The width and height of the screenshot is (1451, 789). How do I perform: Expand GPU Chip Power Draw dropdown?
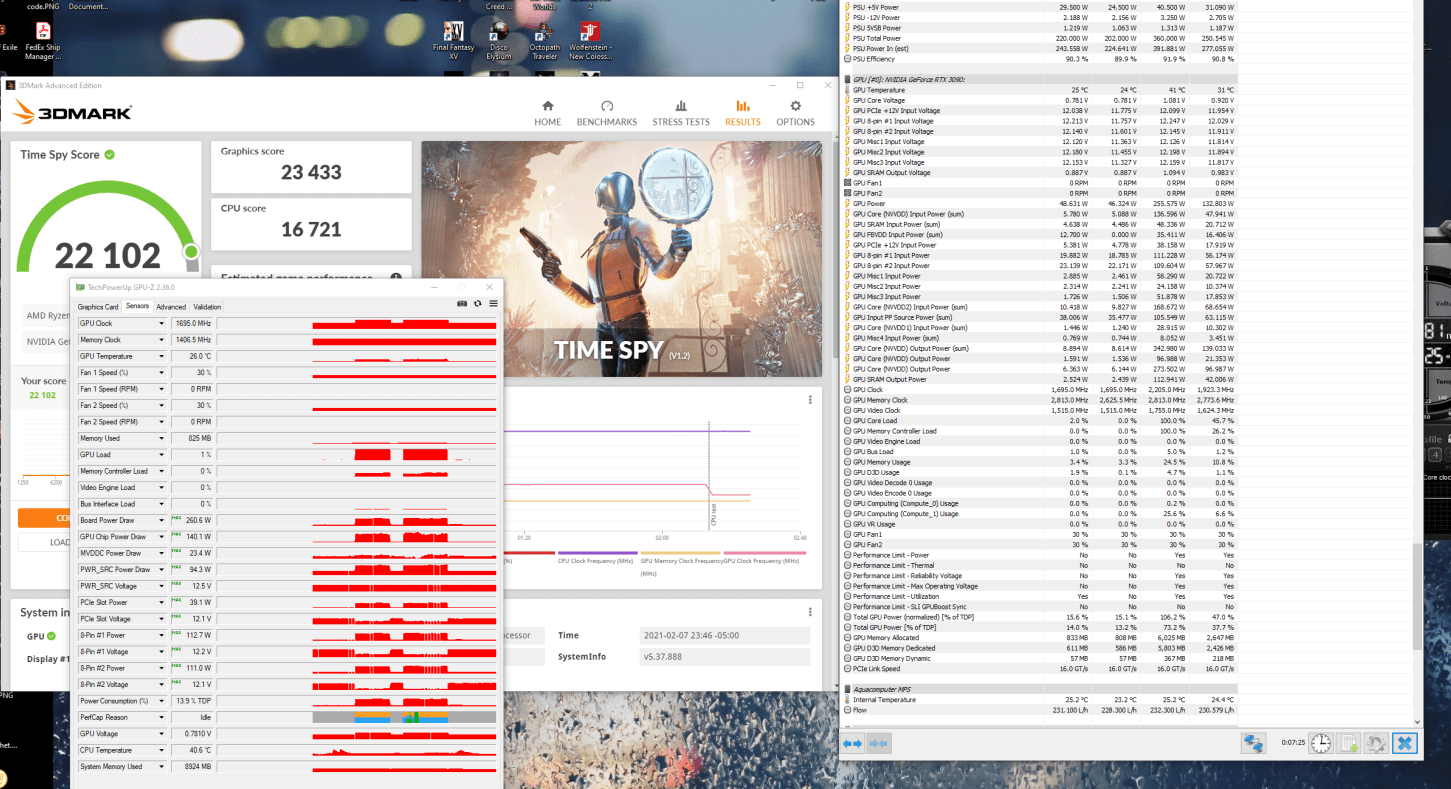click(161, 537)
